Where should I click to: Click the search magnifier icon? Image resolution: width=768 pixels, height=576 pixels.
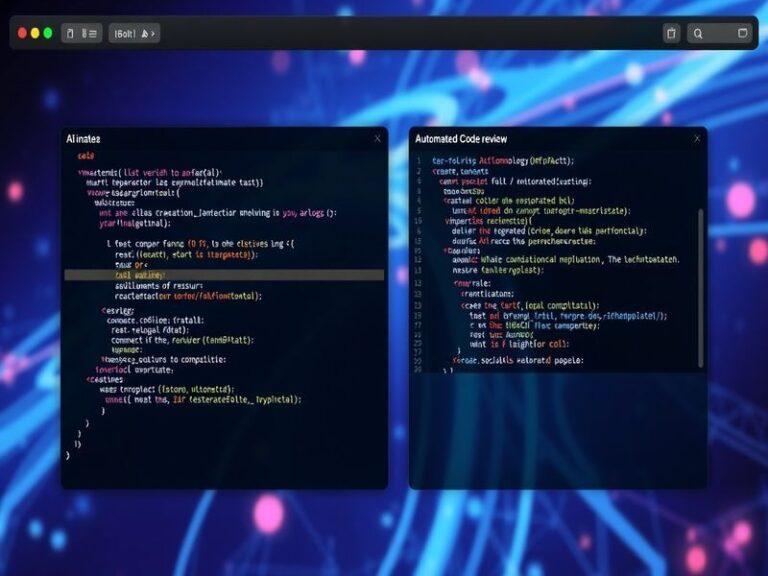698,33
